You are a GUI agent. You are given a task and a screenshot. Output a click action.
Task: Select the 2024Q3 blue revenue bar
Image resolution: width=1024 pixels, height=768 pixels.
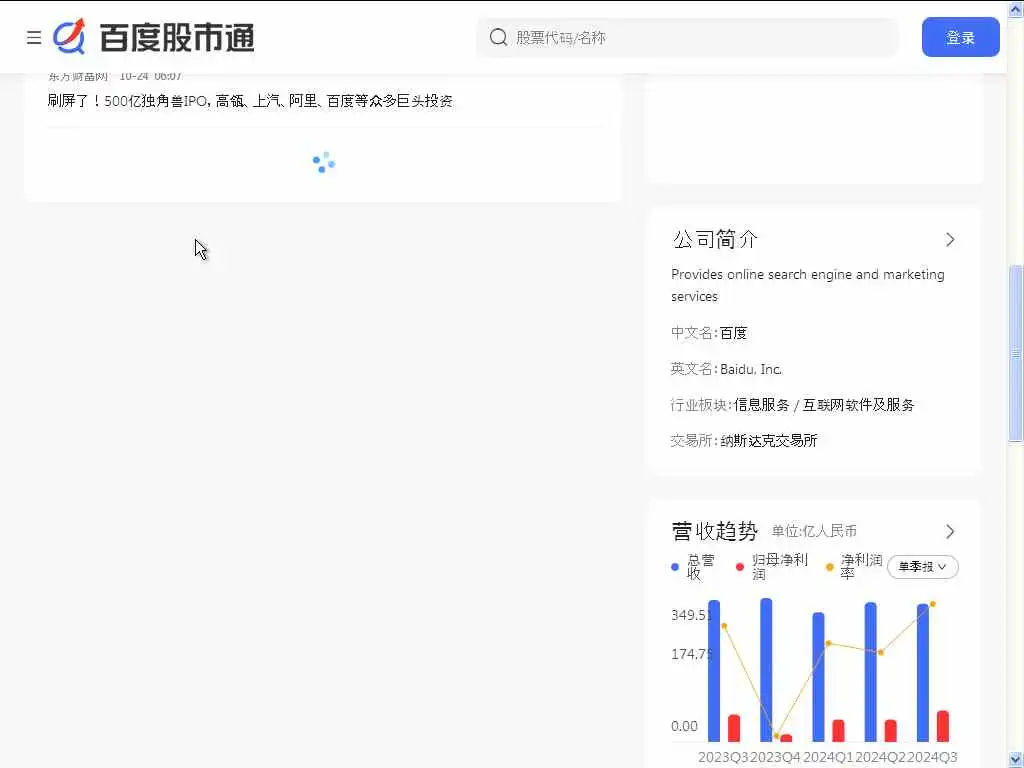(x=923, y=673)
